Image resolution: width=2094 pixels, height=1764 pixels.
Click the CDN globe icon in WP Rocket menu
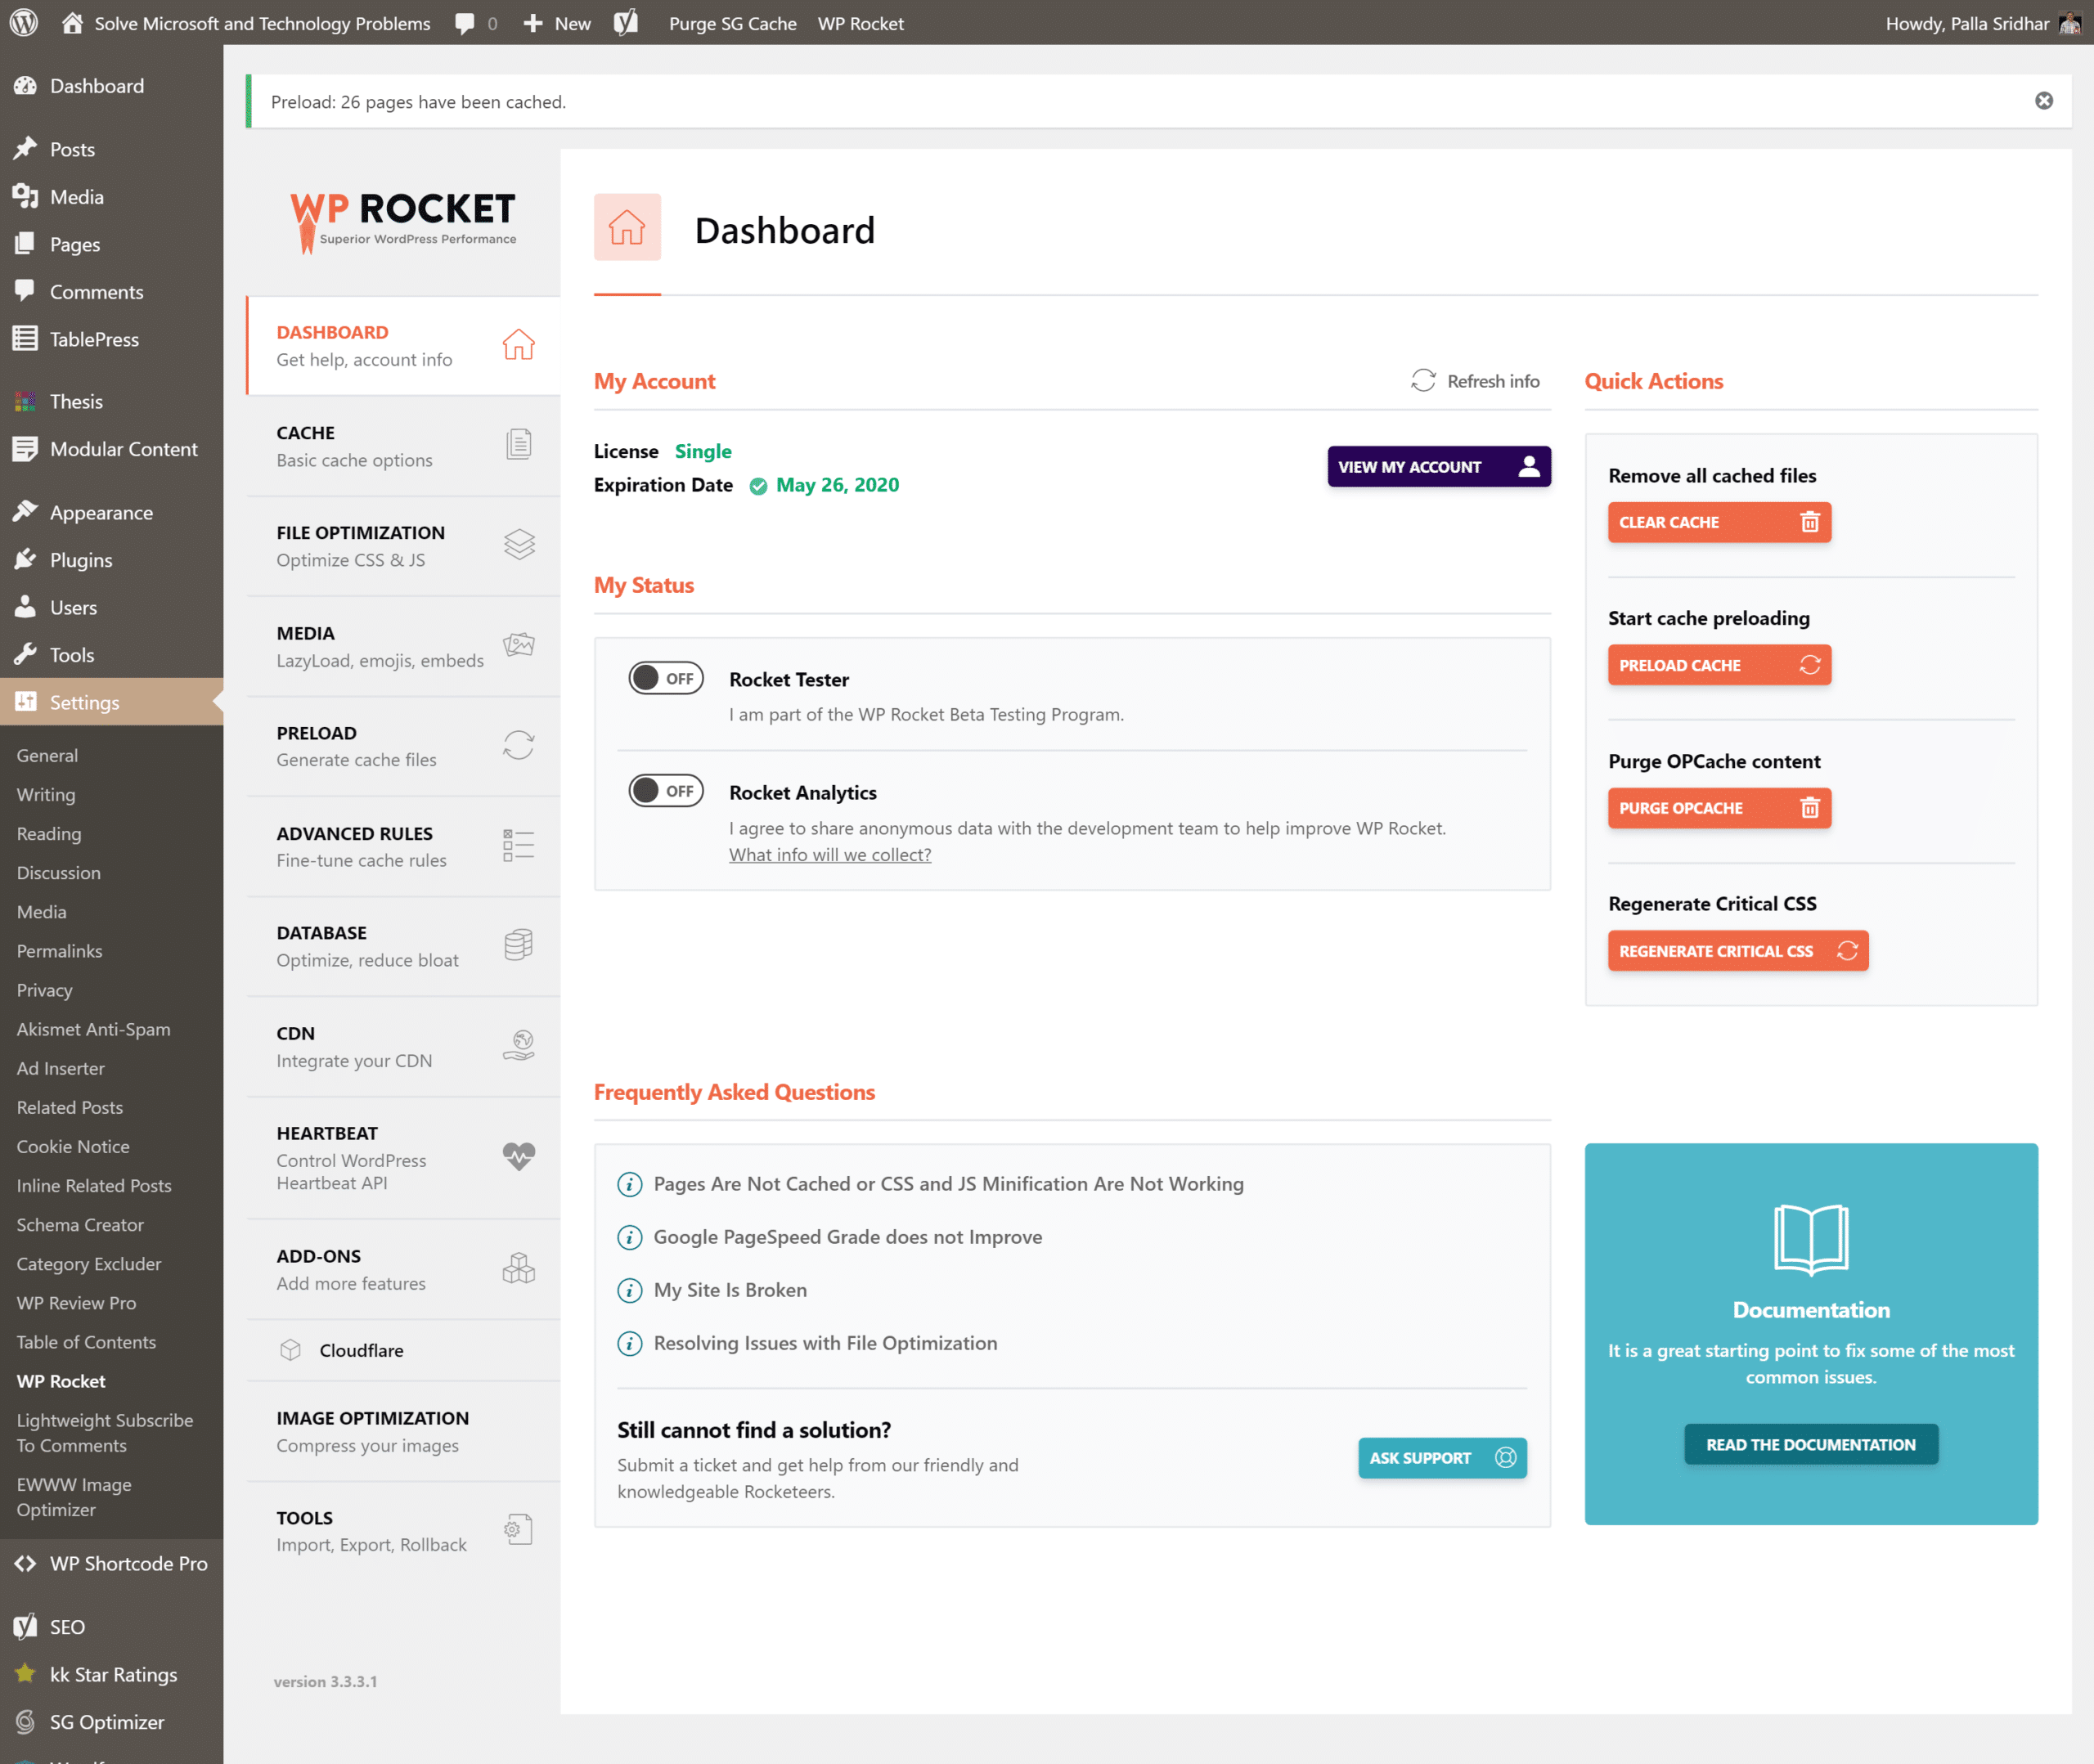click(518, 1046)
